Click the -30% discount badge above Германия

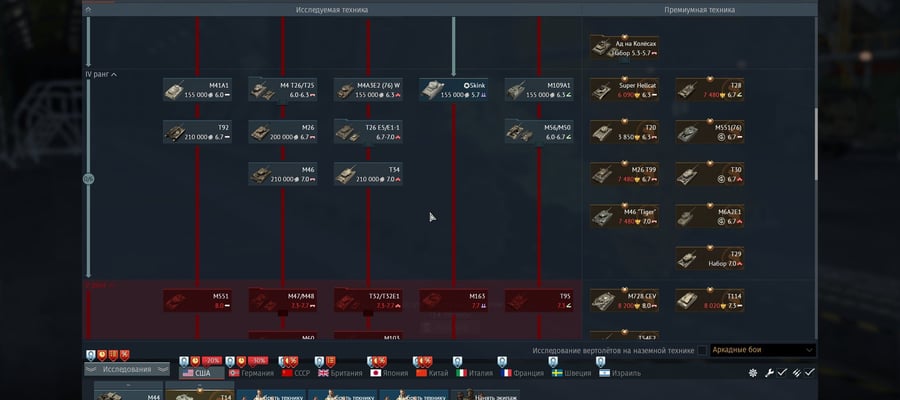coord(258,361)
